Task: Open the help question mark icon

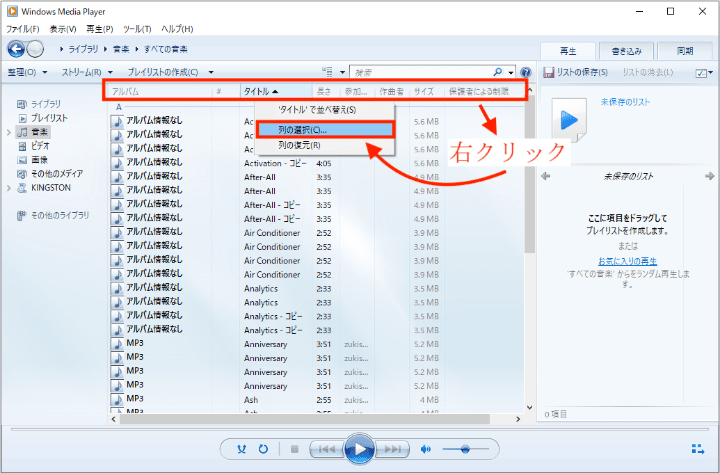Action: point(526,72)
